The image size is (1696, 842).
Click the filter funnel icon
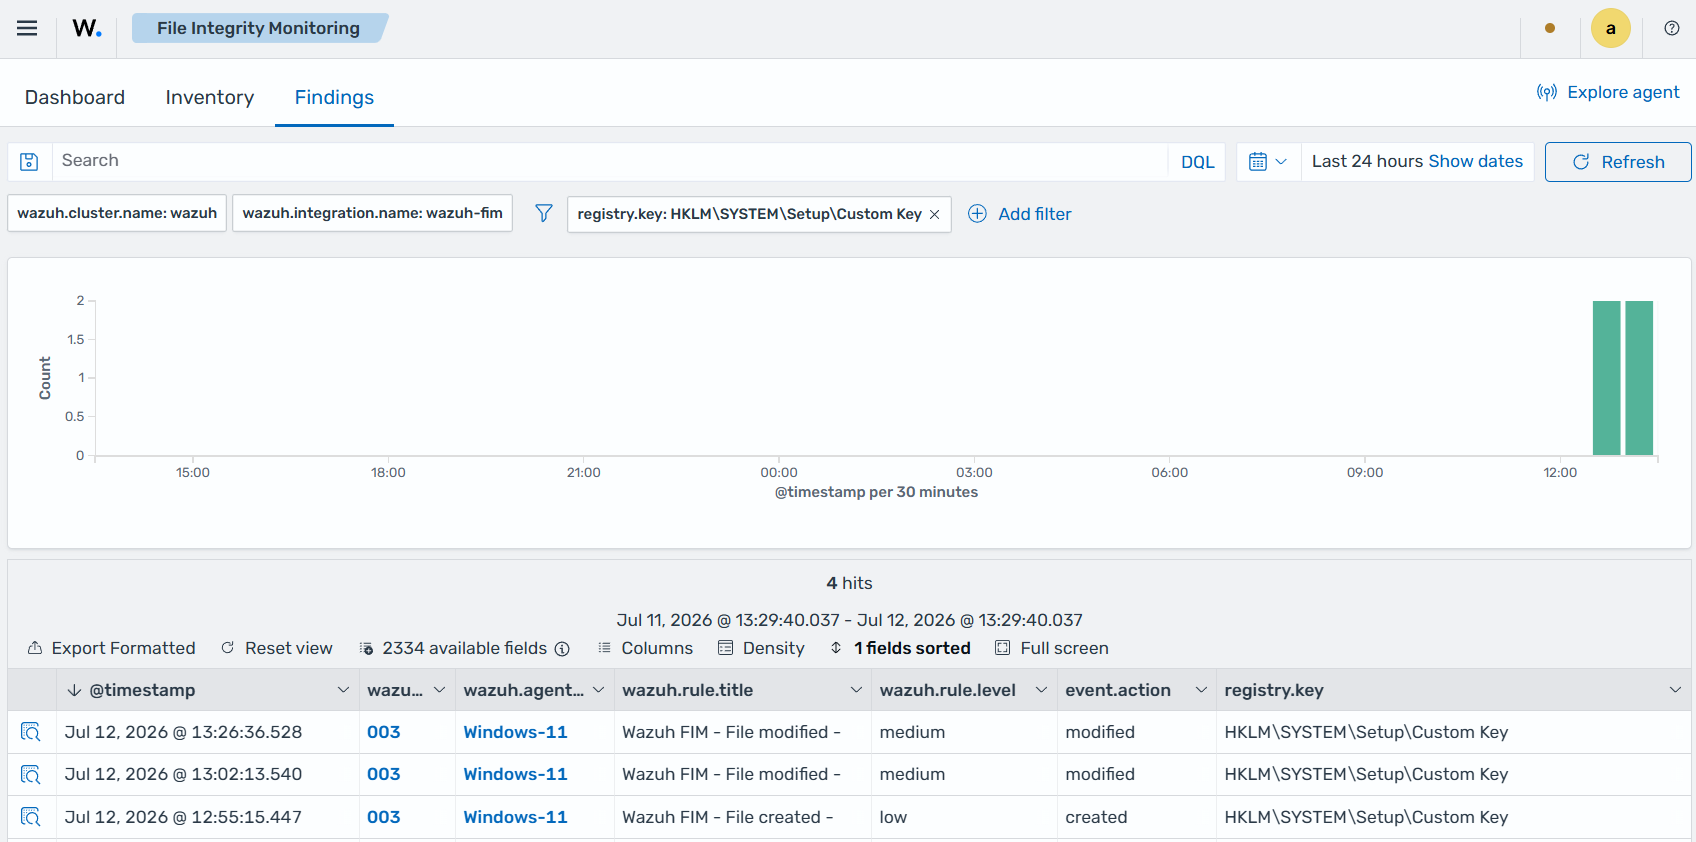point(543,213)
